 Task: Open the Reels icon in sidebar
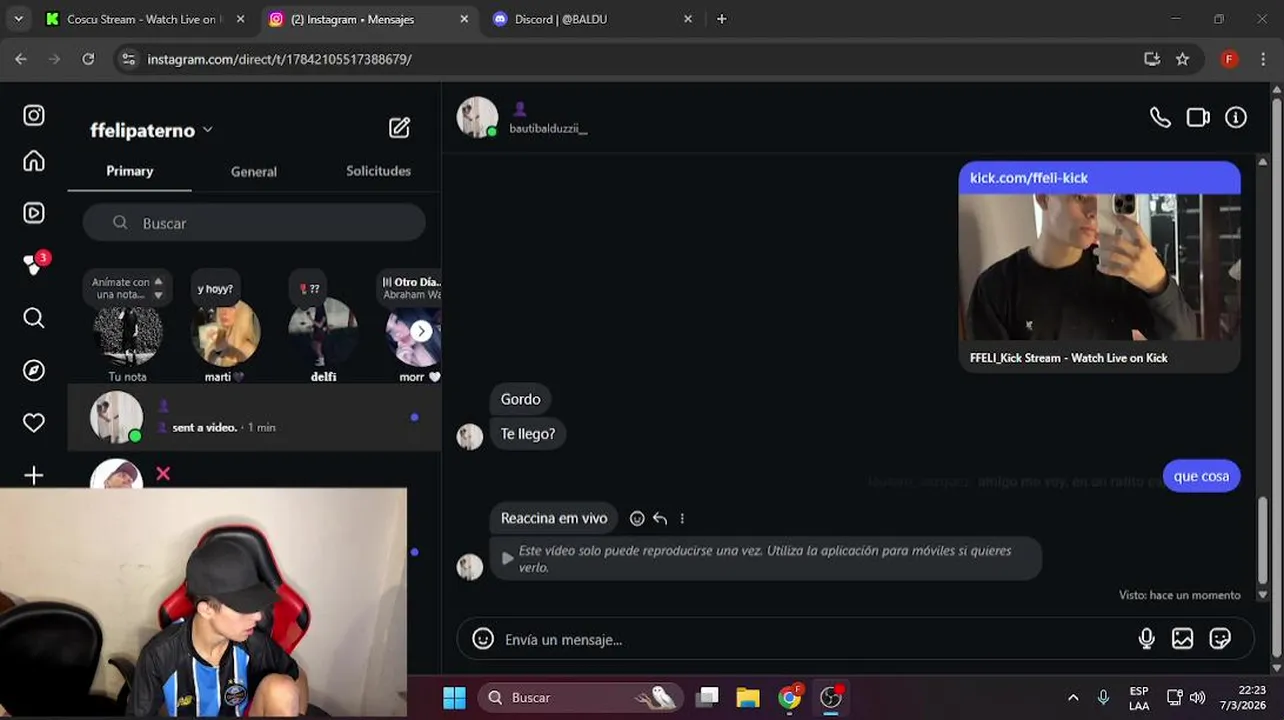34,213
